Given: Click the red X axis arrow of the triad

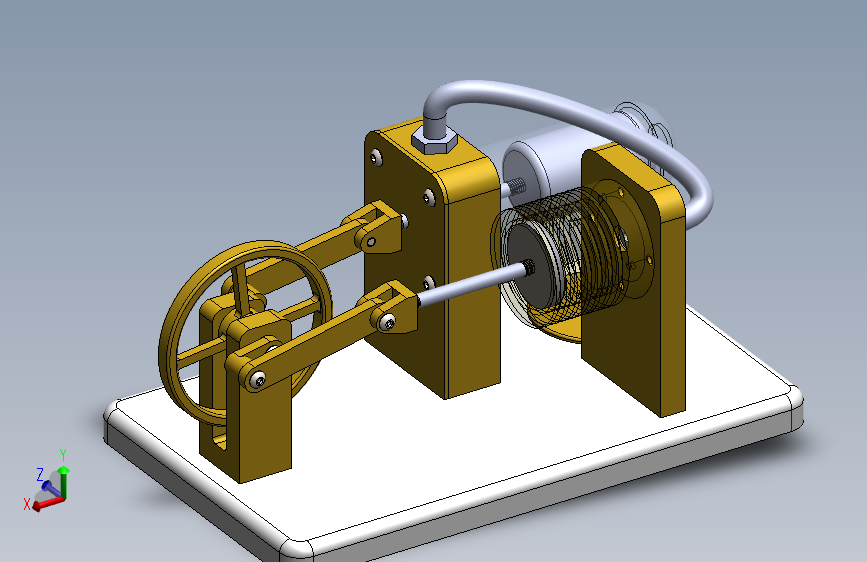Looking at the screenshot, I should tap(47, 503).
